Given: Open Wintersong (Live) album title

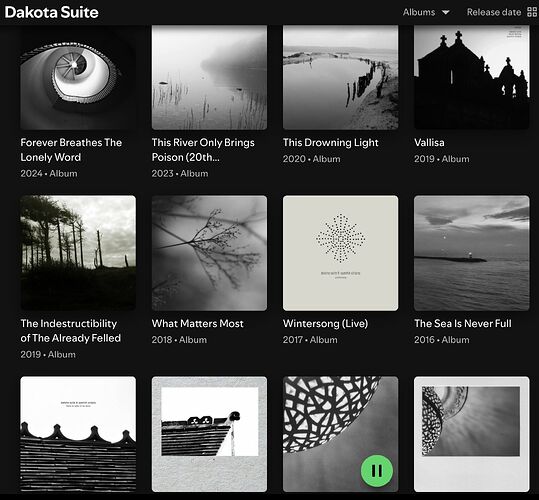Looking at the screenshot, I should (x=325, y=323).
